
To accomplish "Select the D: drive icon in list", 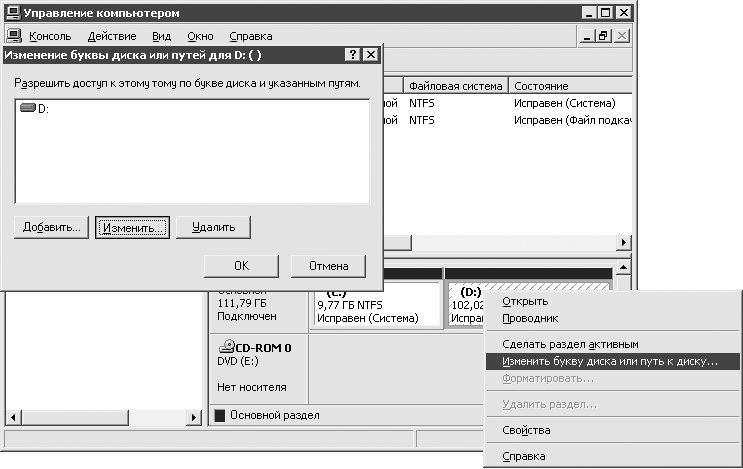I will coord(27,109).
